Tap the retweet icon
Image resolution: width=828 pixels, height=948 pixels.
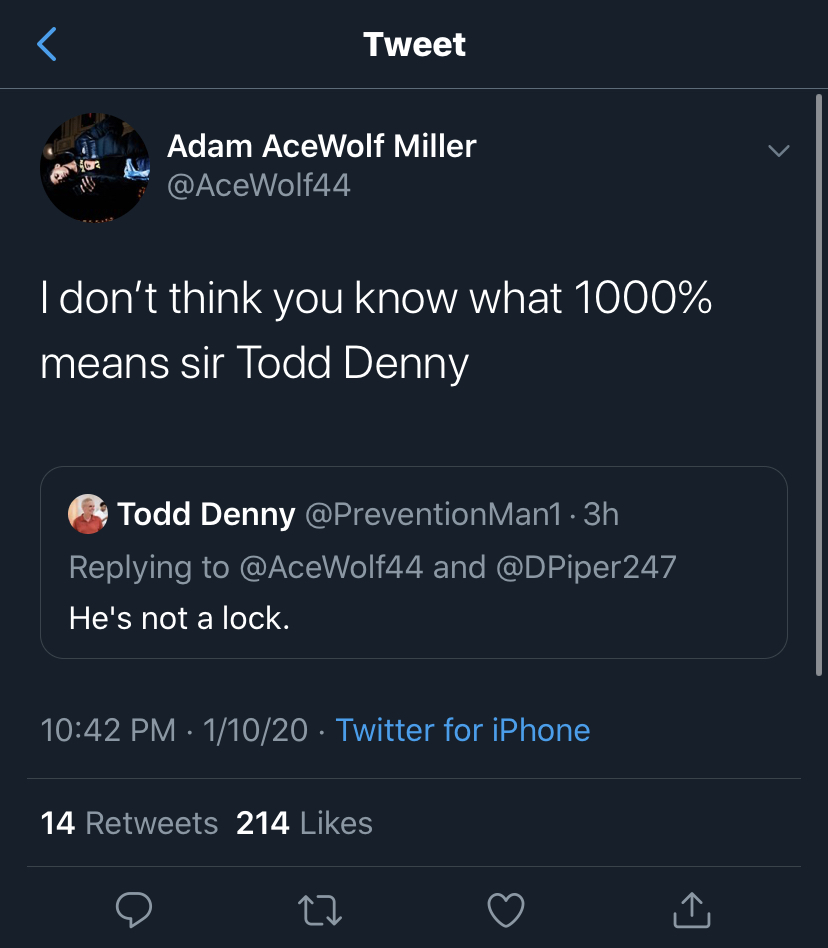click(320, 908)
